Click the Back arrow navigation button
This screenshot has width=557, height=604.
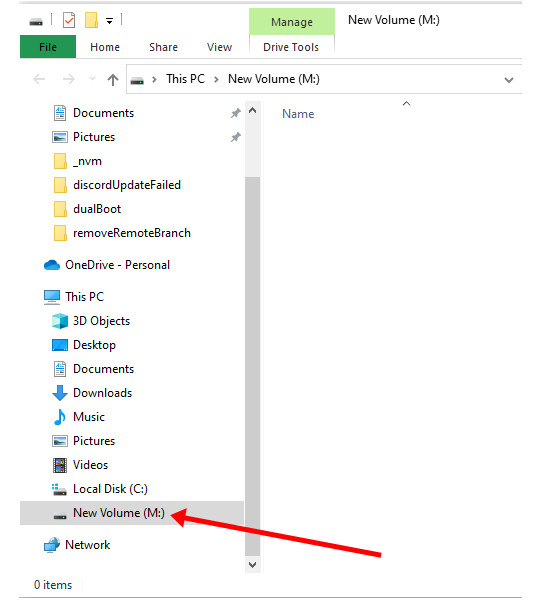pos(39,79)
